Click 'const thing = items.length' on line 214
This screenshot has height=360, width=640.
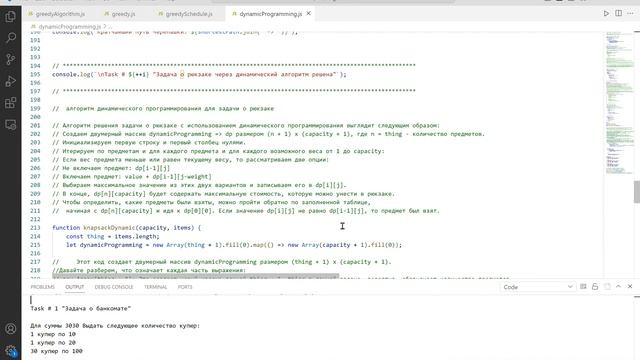pos(113,236)
